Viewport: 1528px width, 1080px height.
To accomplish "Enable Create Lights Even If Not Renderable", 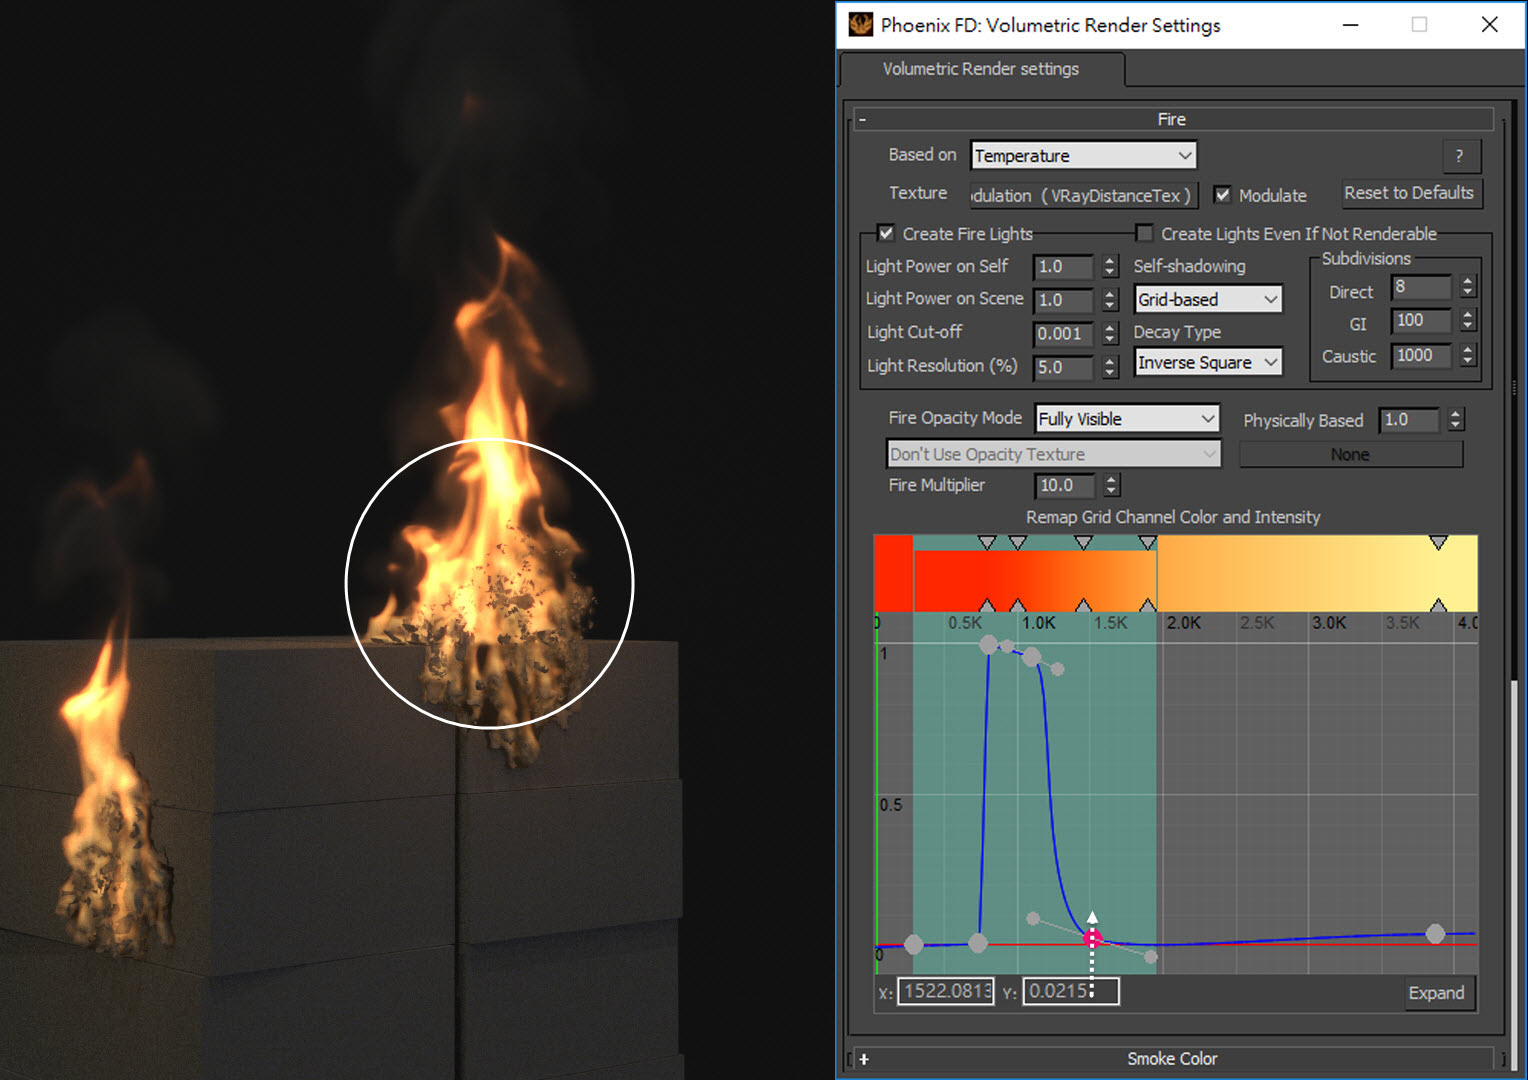I will [x=1144, y=233].
